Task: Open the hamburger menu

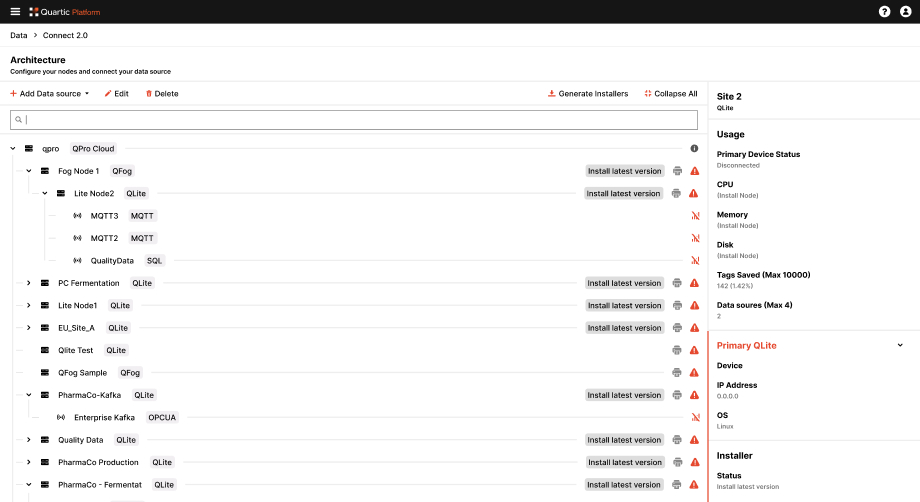Action: [x=15, y=12]
